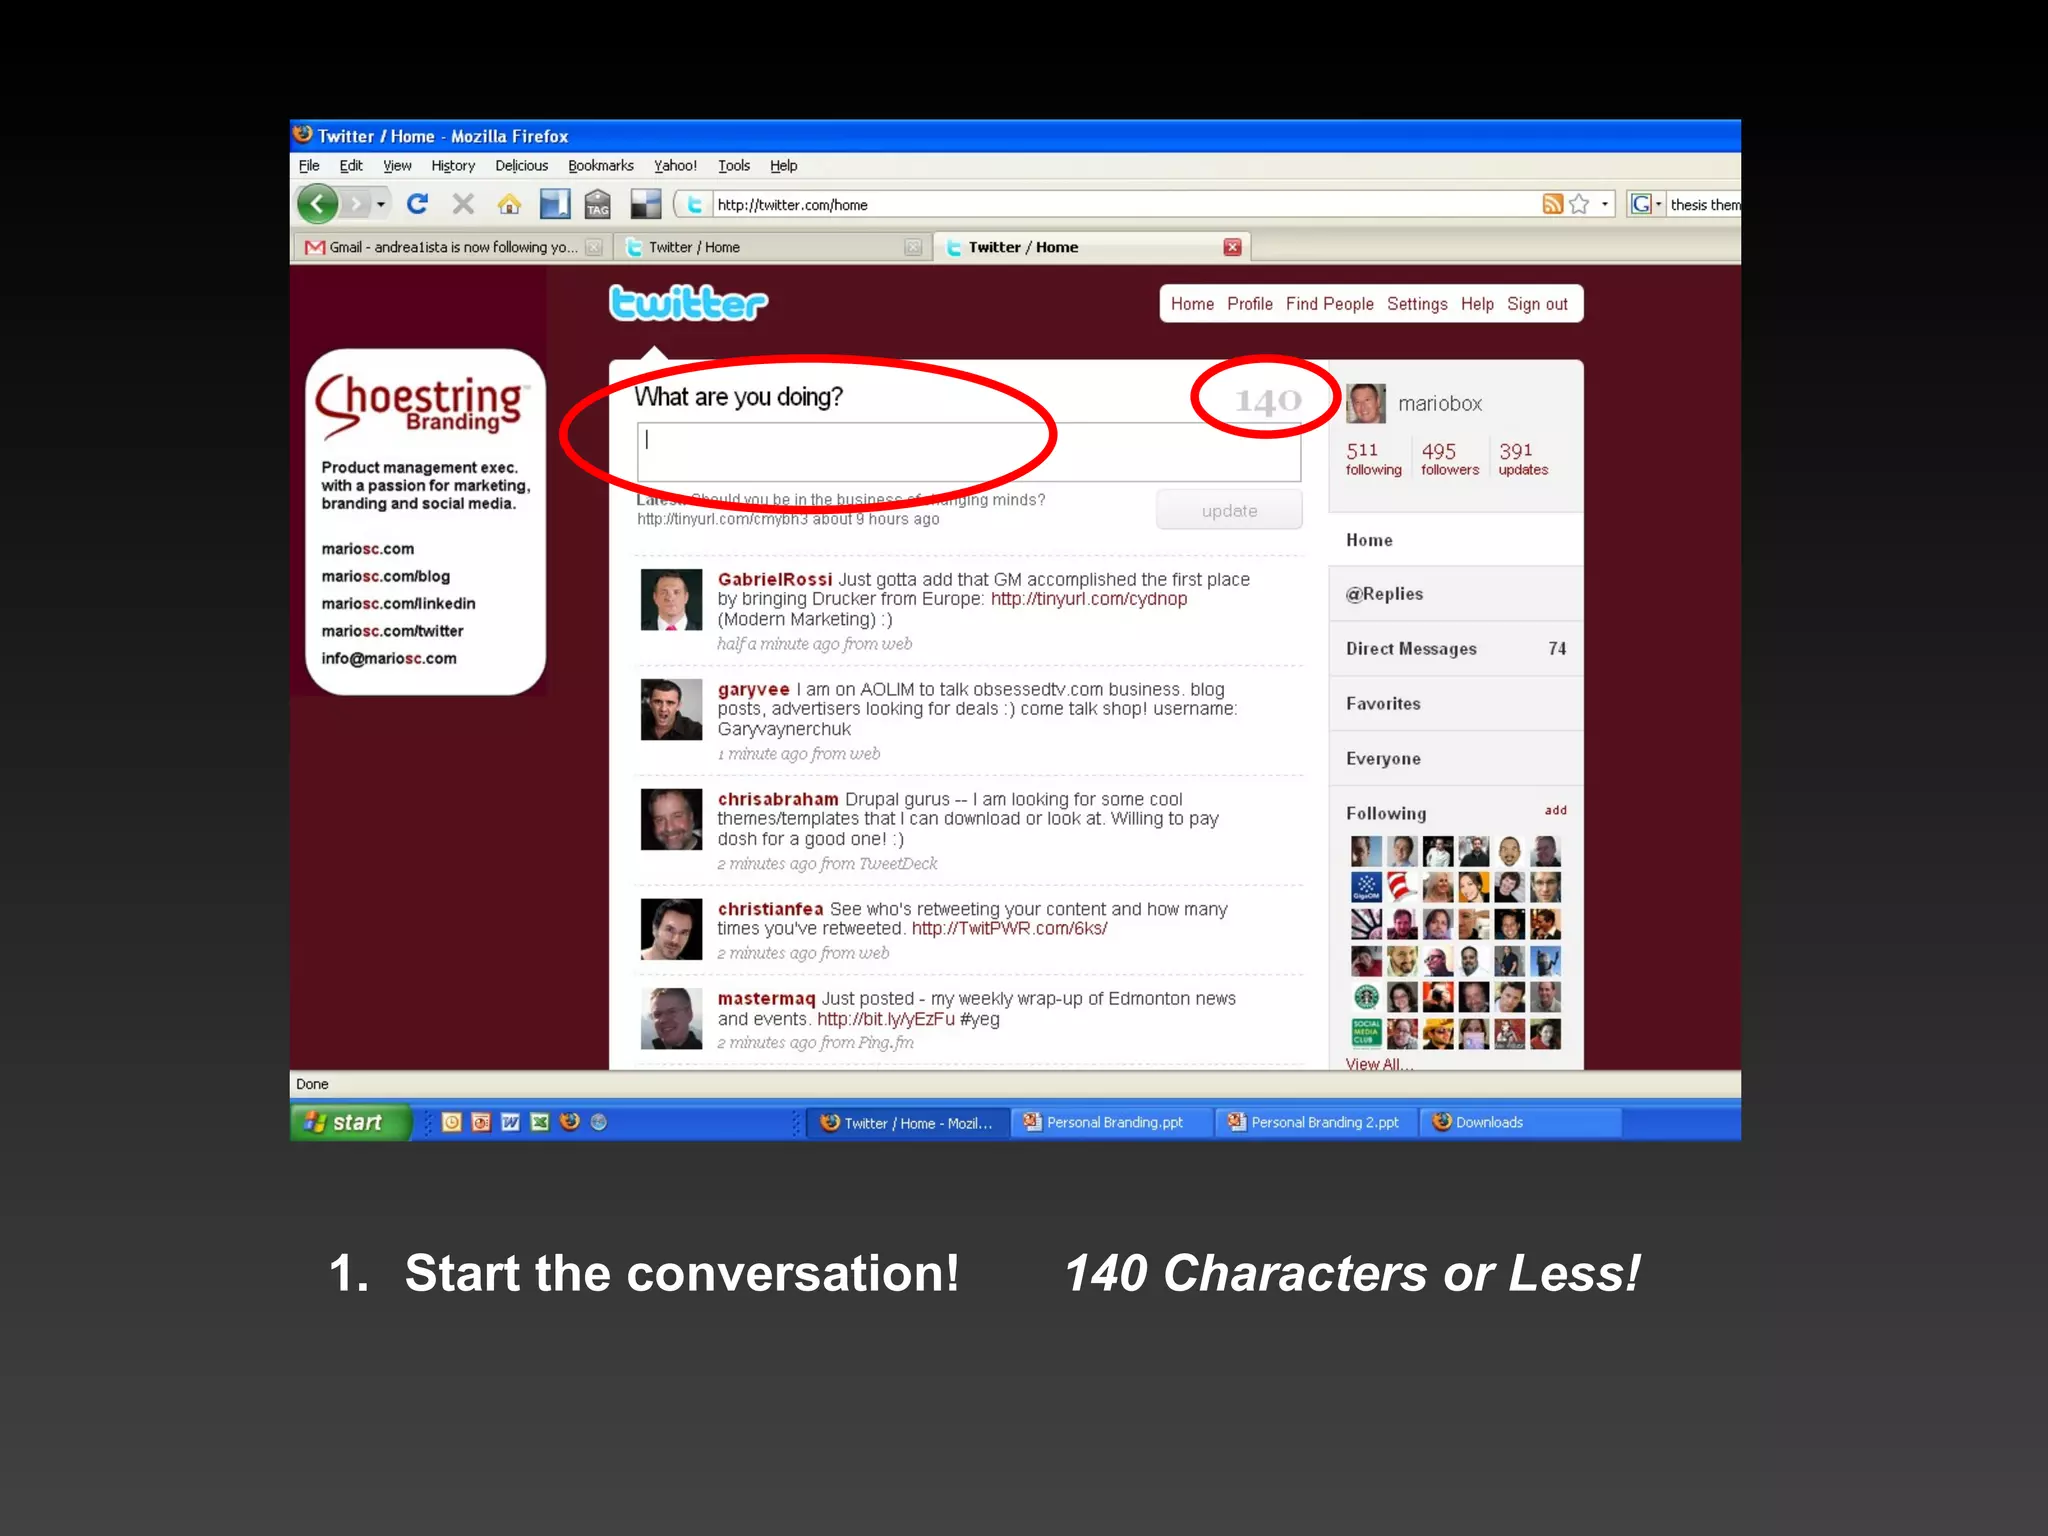Bookmark this page with the star icon

tap(1579, 204)
